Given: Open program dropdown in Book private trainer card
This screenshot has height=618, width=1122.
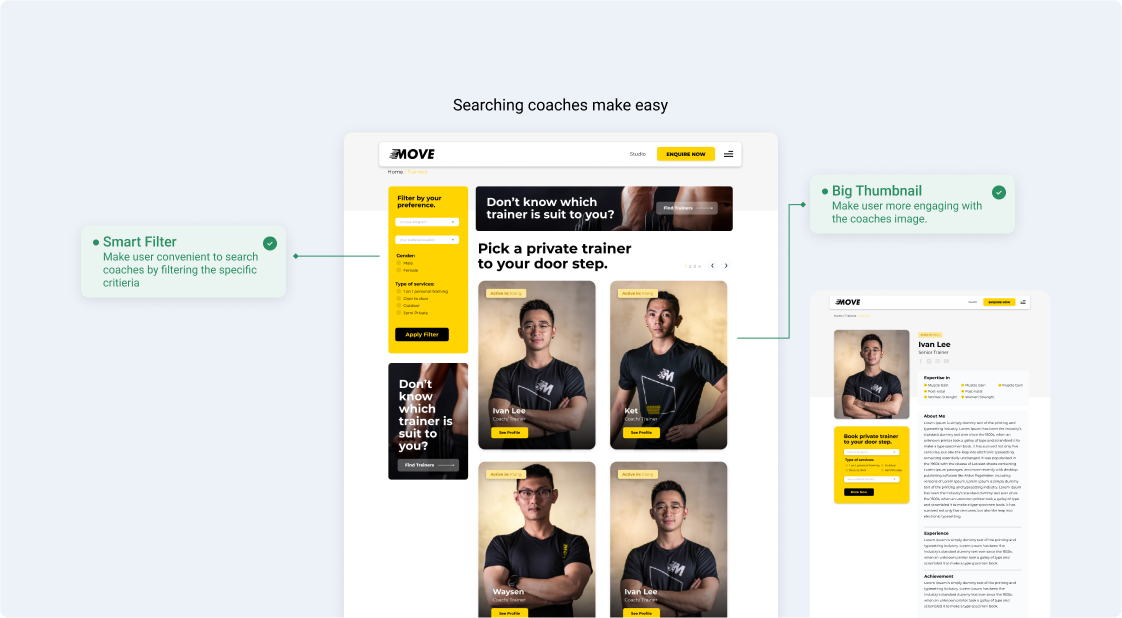Looking at the screenshot, I should tap(872, 452).
